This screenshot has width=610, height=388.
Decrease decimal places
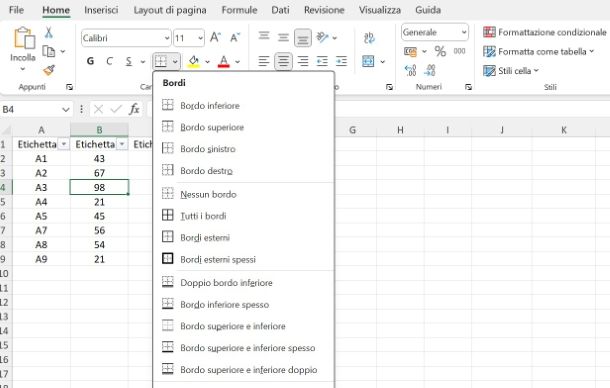430,70
